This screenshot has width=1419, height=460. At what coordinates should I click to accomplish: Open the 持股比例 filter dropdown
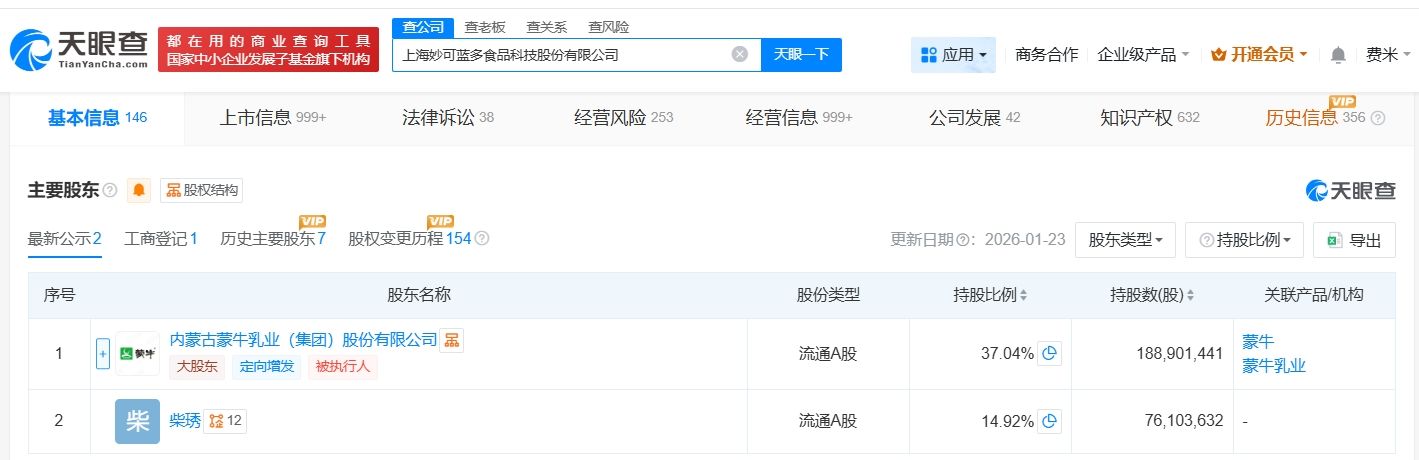1244,240
